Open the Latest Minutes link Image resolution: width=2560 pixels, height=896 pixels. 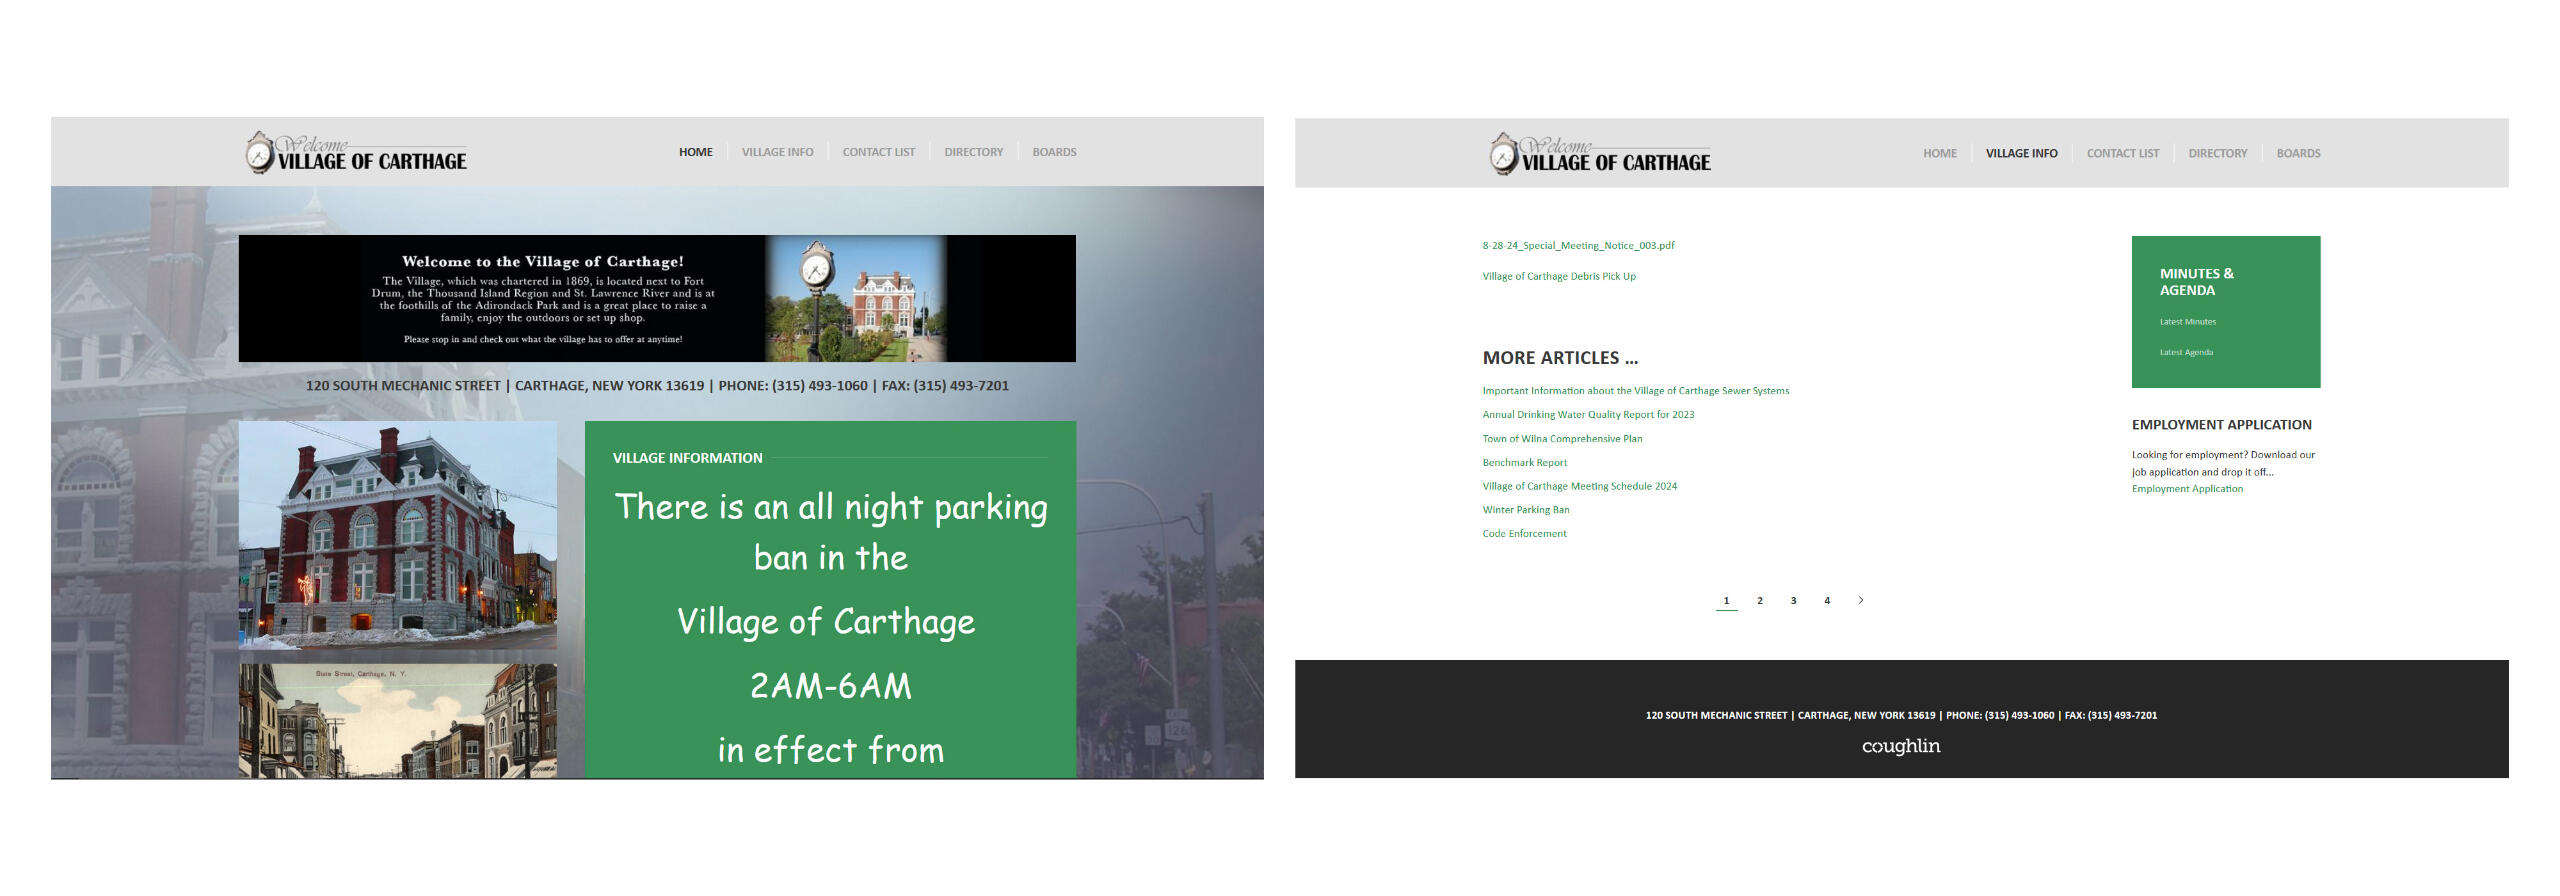2187,322
